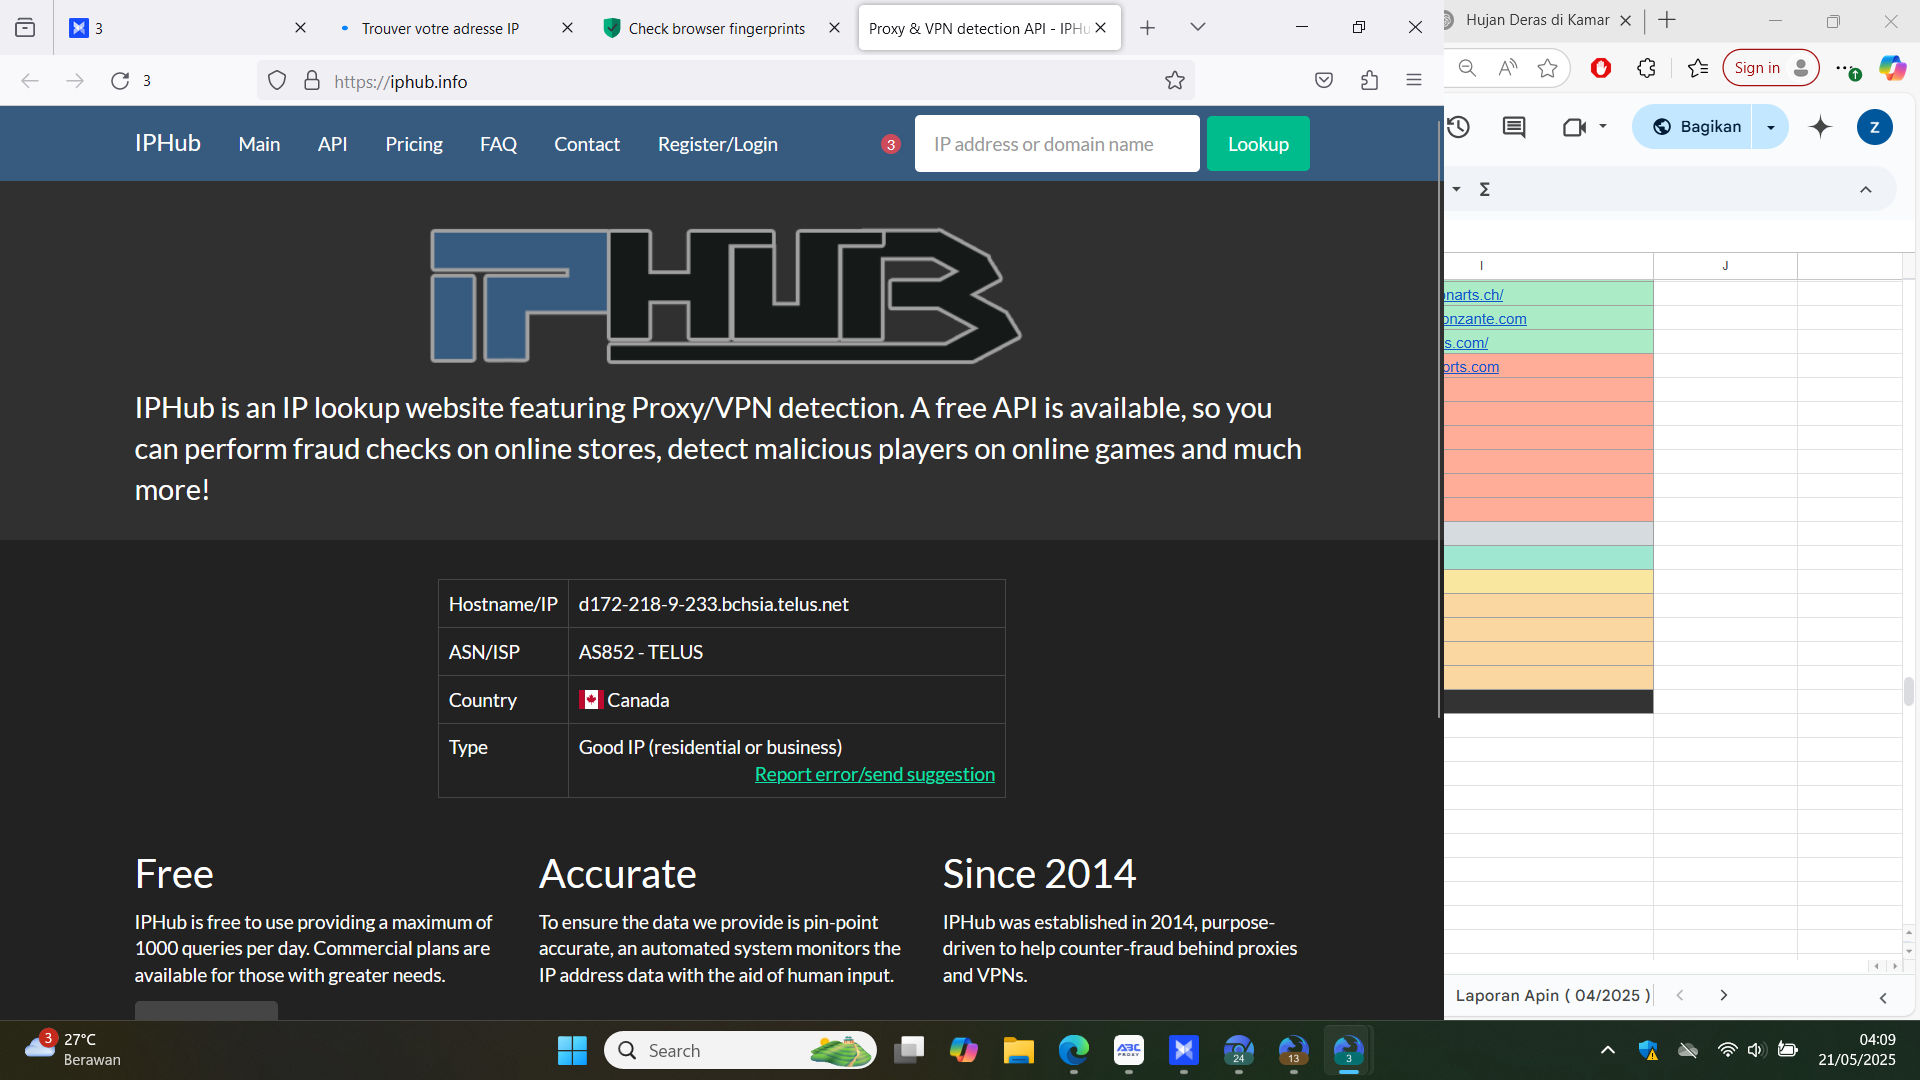This screenshot has height=1080, width=1920.
Task: Open spreadsheet version history clock icon
Action: click(x=1459, y=127)
